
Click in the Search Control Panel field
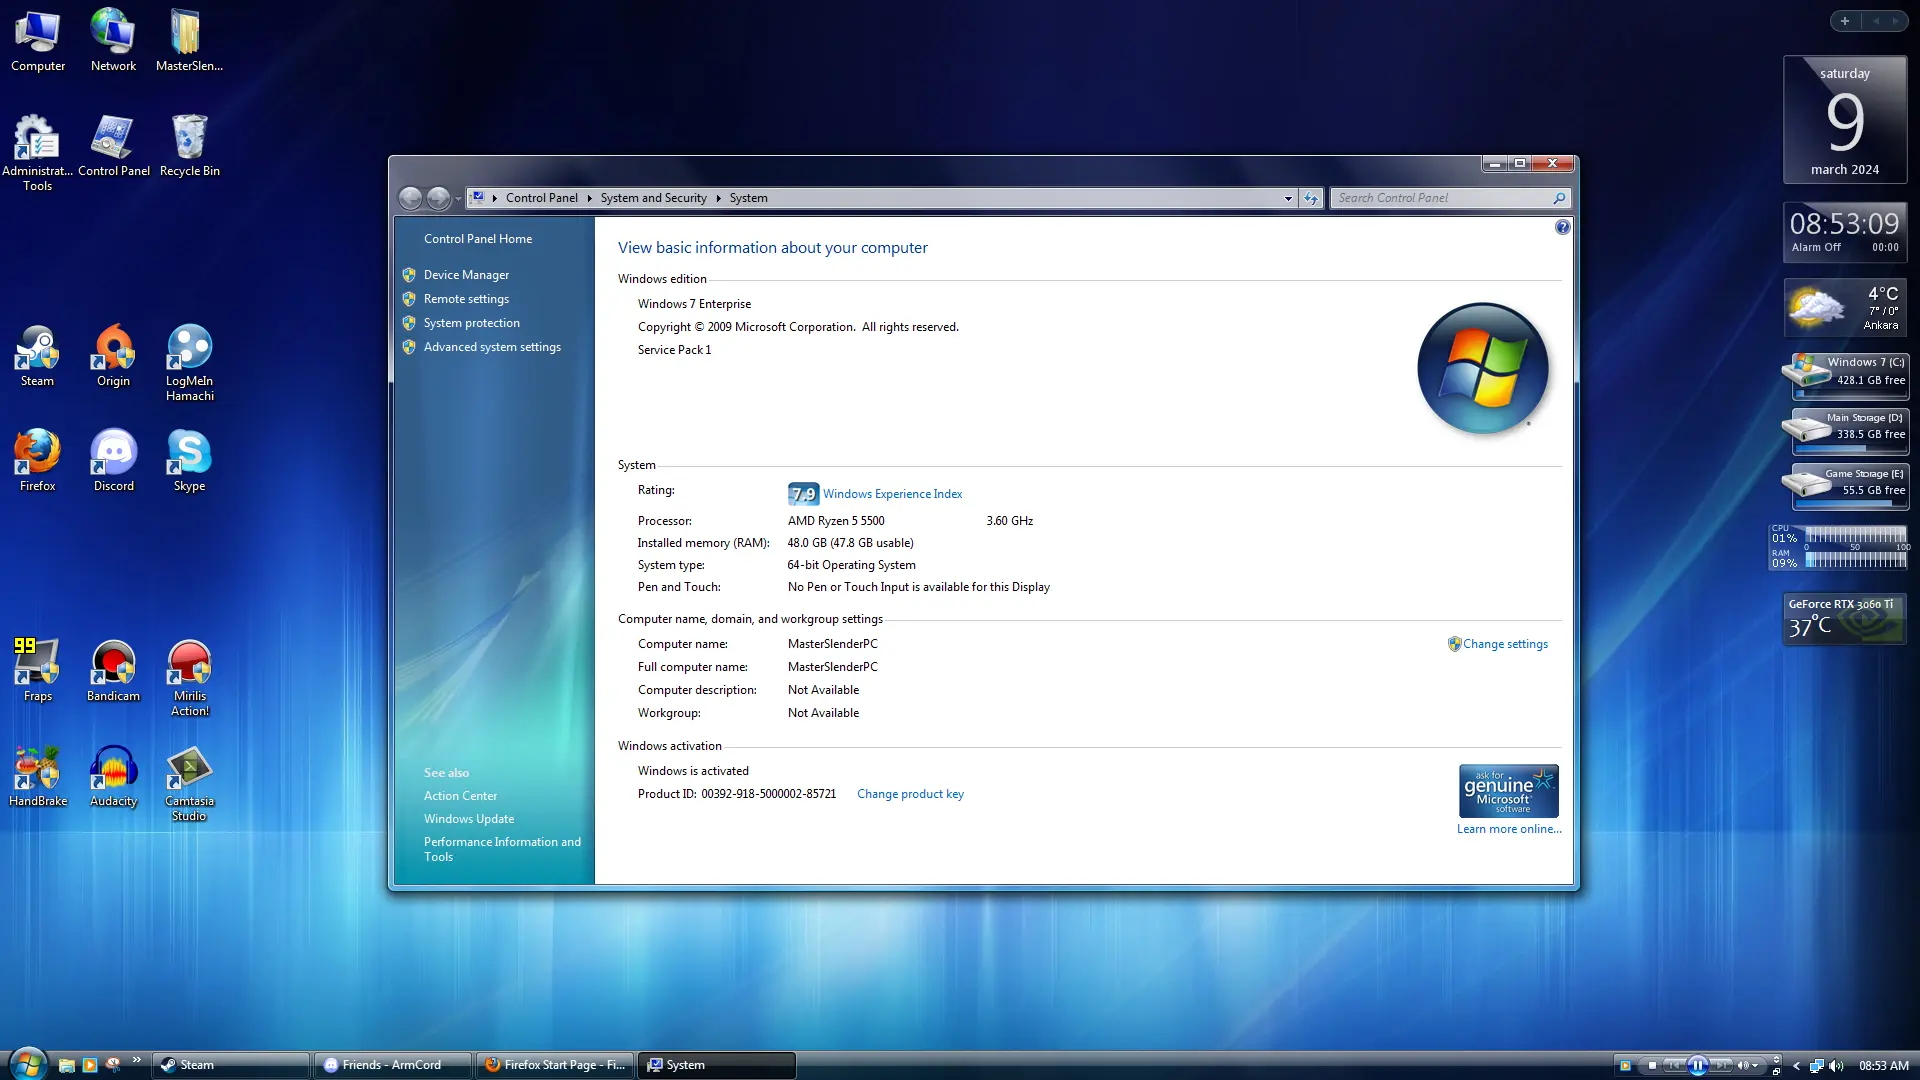coord(1450,198)
